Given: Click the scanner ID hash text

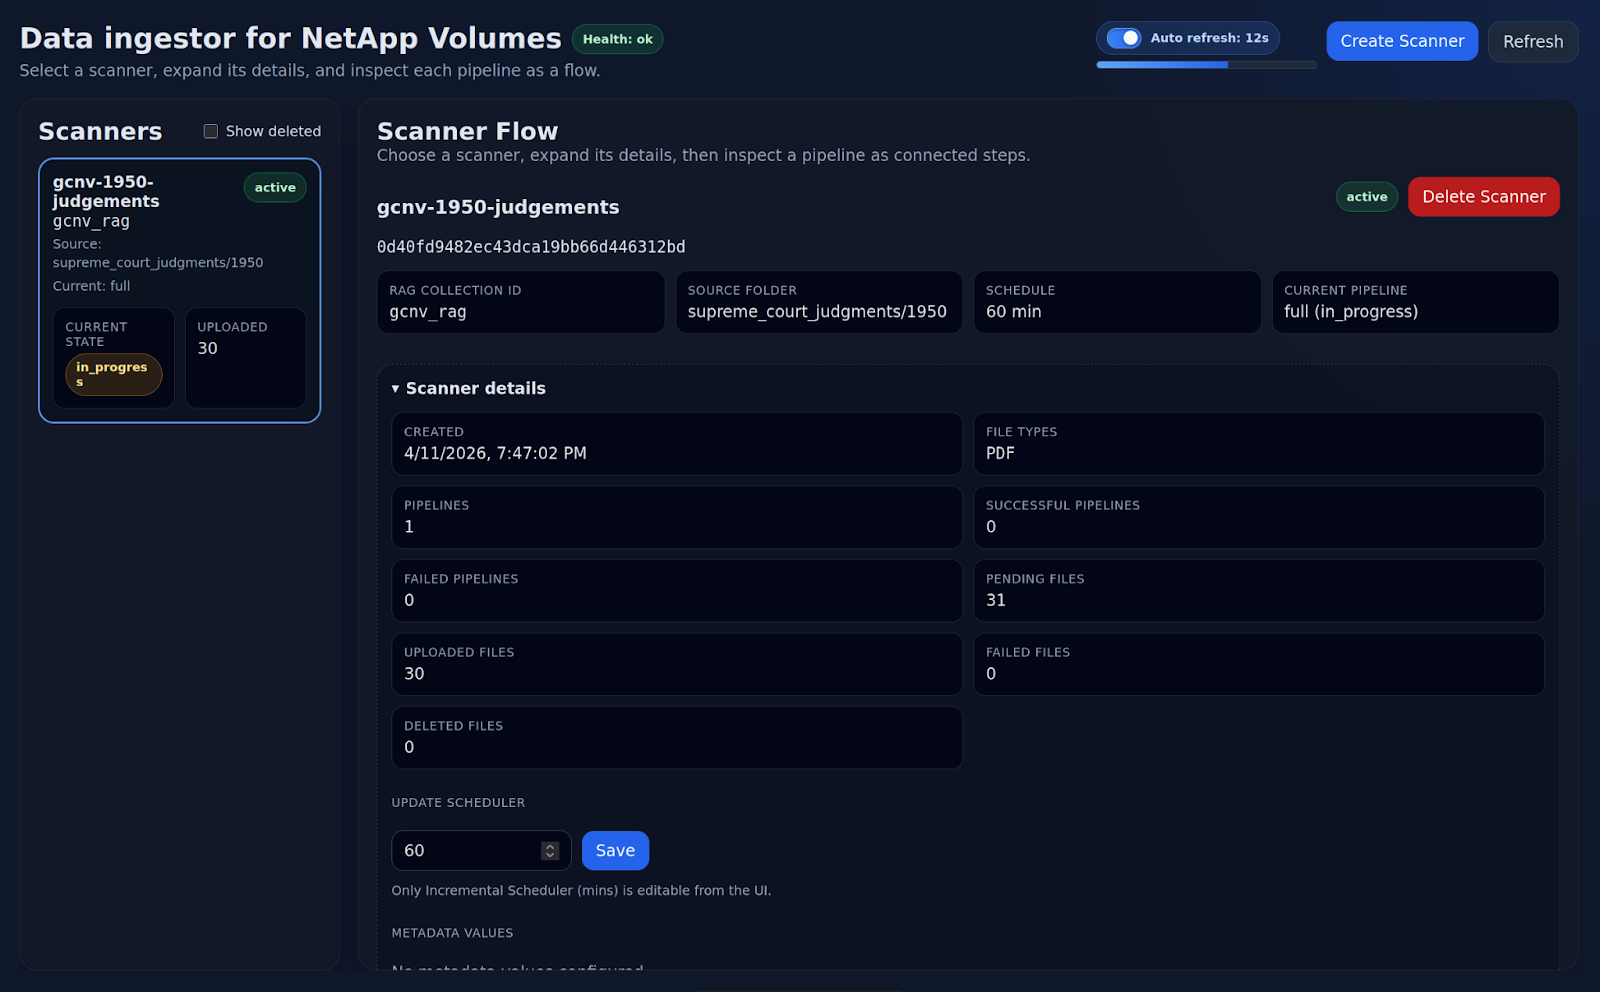Looking at the screenshot, I should 531,247.
